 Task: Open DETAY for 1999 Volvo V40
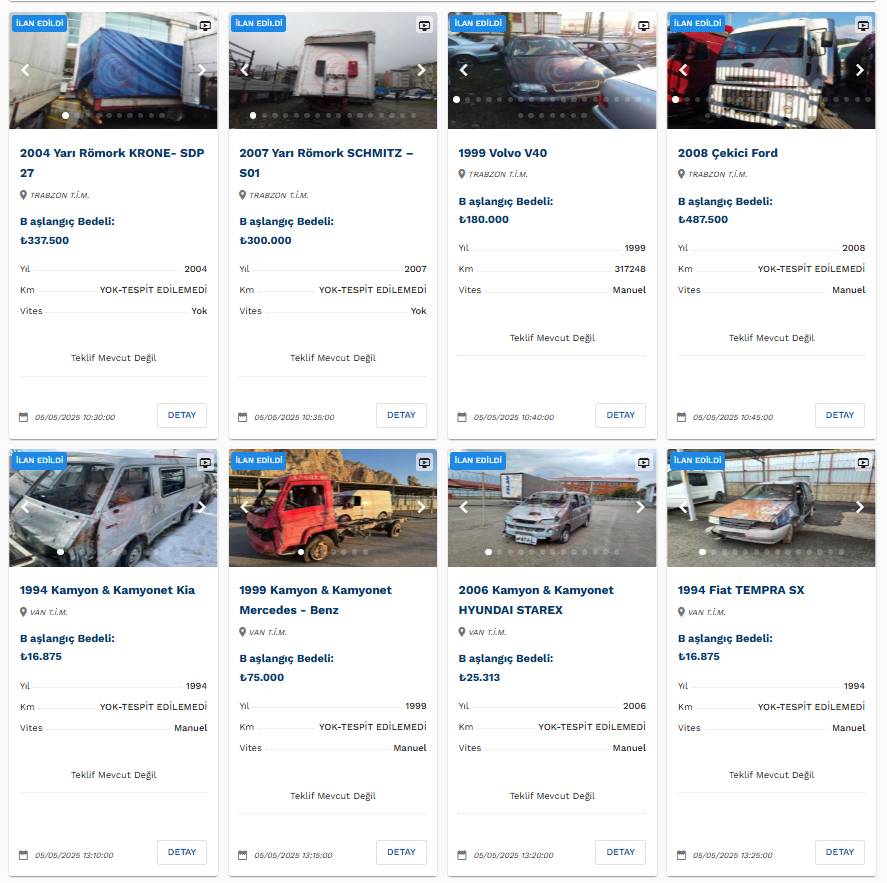coord(621,415)
